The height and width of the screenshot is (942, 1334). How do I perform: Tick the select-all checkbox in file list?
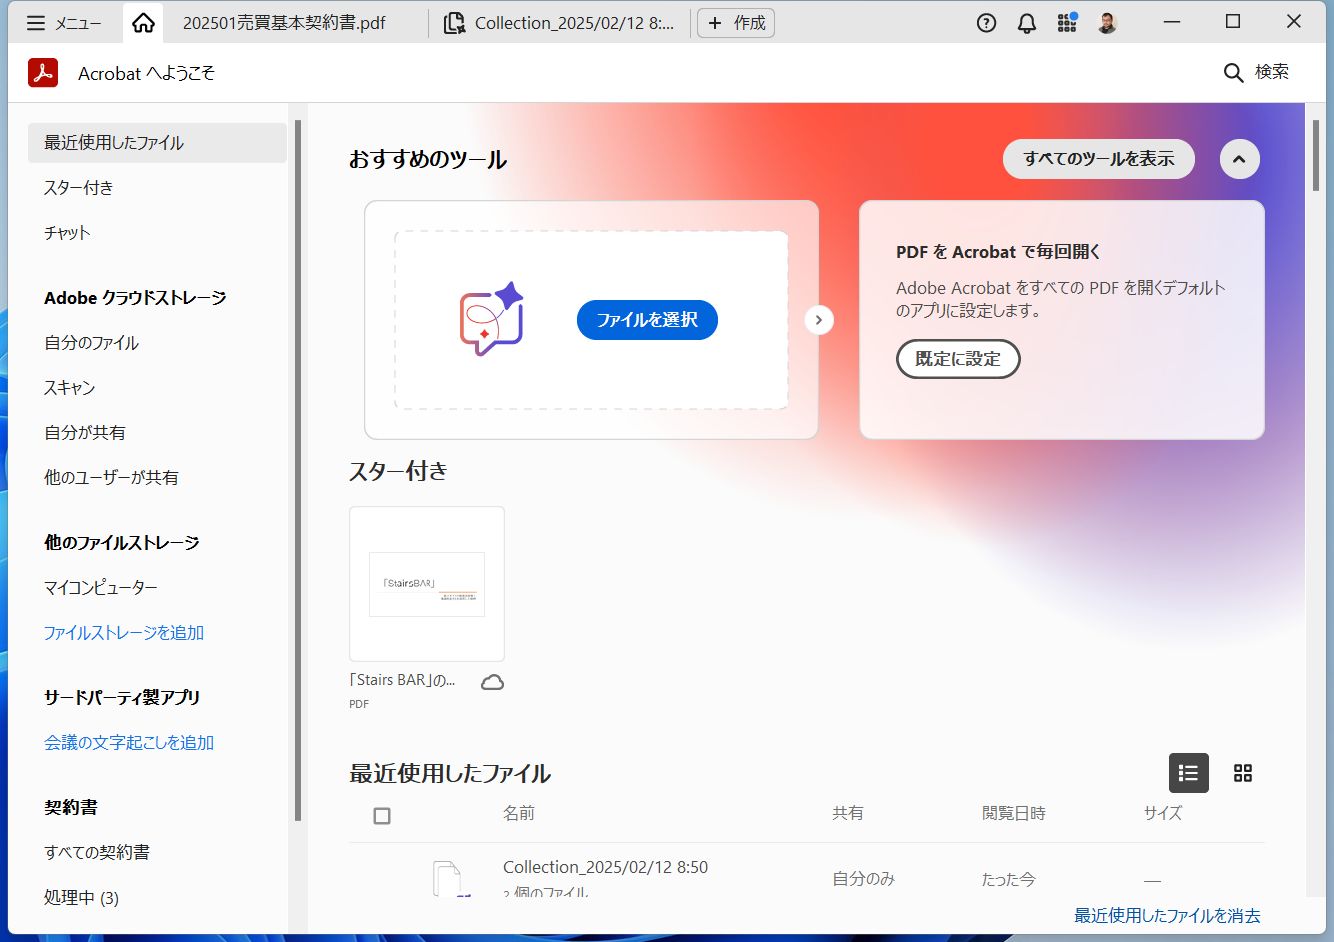click(382, 816)
